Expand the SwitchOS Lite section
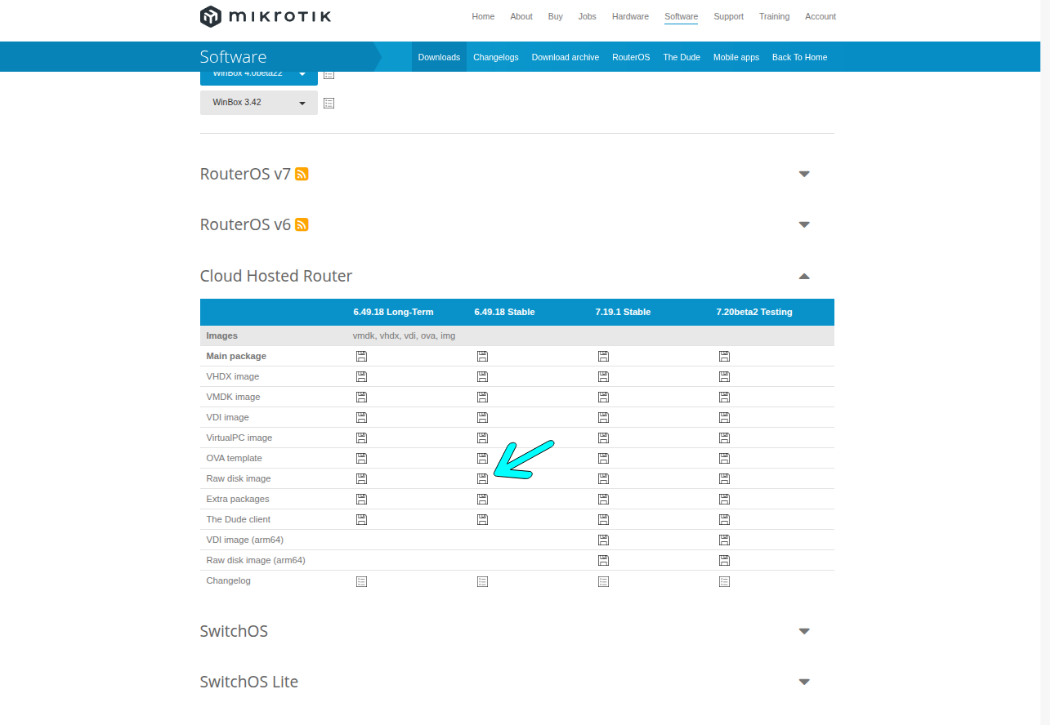The width and height of the screenshot is (1050, 725). (x=804, y=682)
